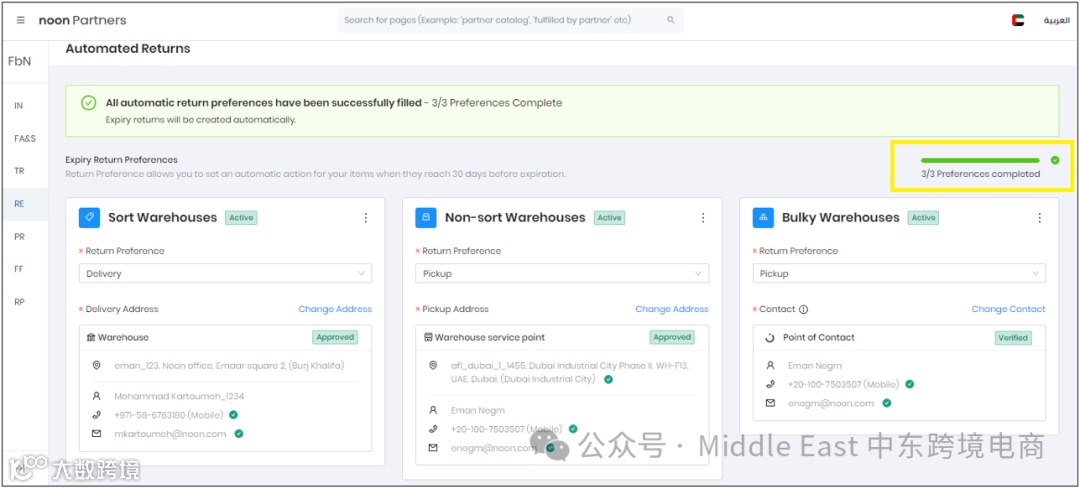This screenshot has height=489, width=1080.
Task: Click Approved badge in Warehouse service point
Action: 672,337
